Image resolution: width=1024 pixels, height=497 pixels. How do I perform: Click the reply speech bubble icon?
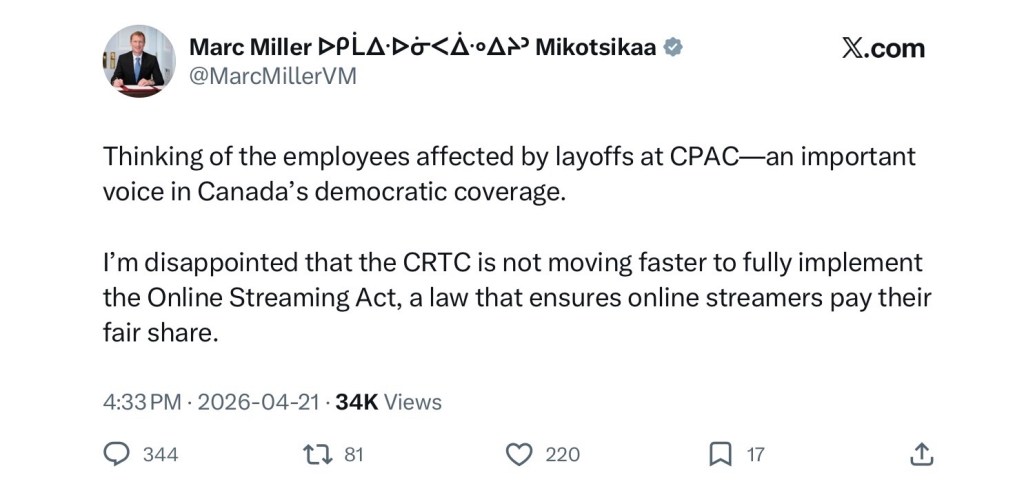[118, 455]
